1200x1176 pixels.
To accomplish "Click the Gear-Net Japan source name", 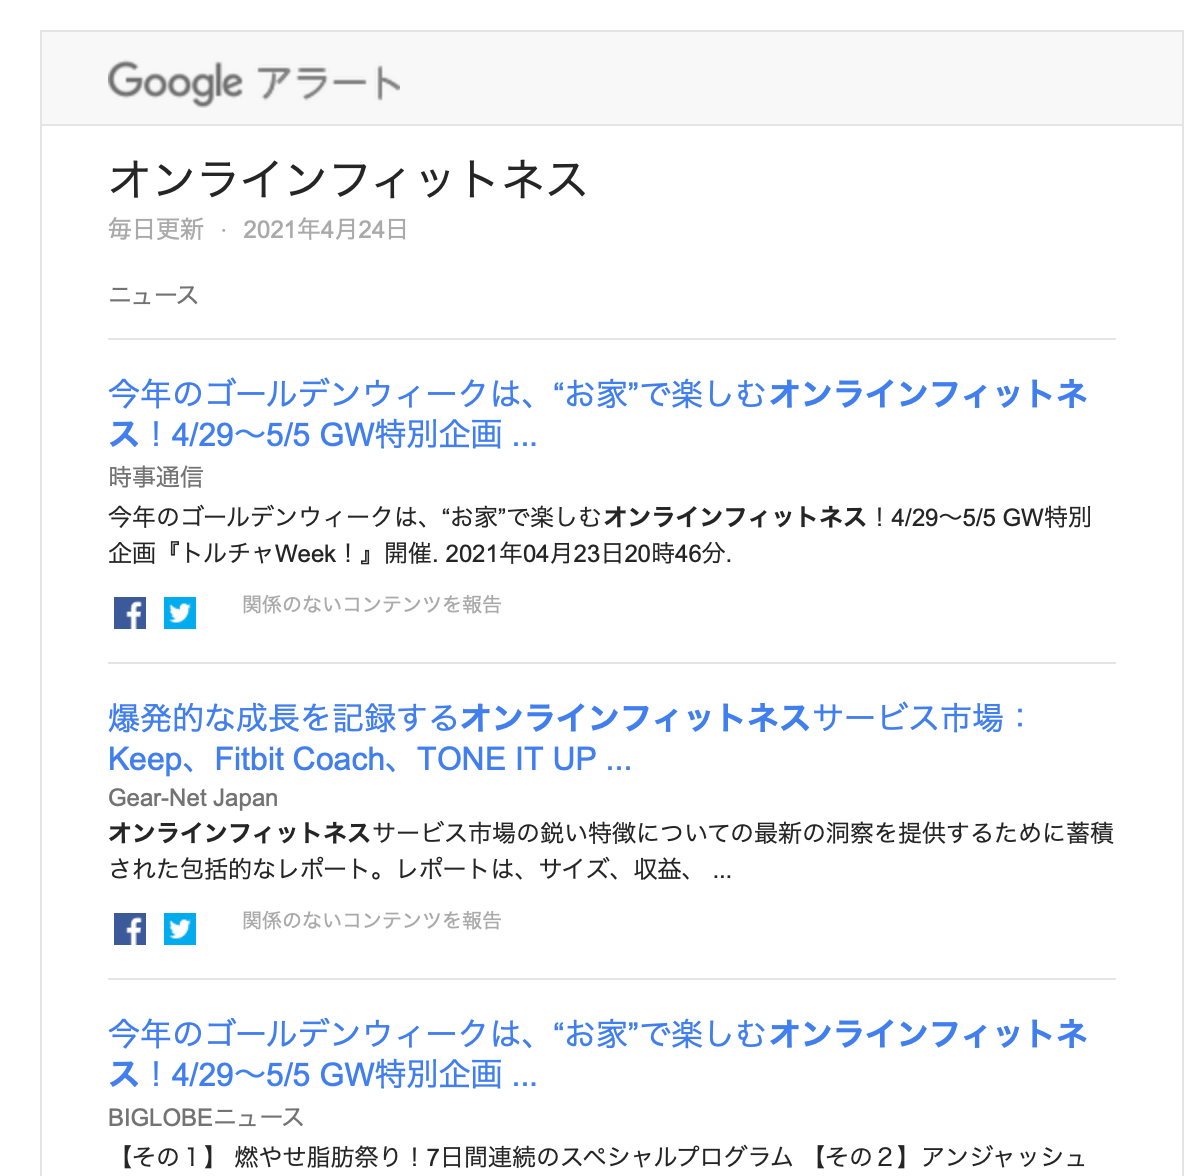I will [193, 798].
